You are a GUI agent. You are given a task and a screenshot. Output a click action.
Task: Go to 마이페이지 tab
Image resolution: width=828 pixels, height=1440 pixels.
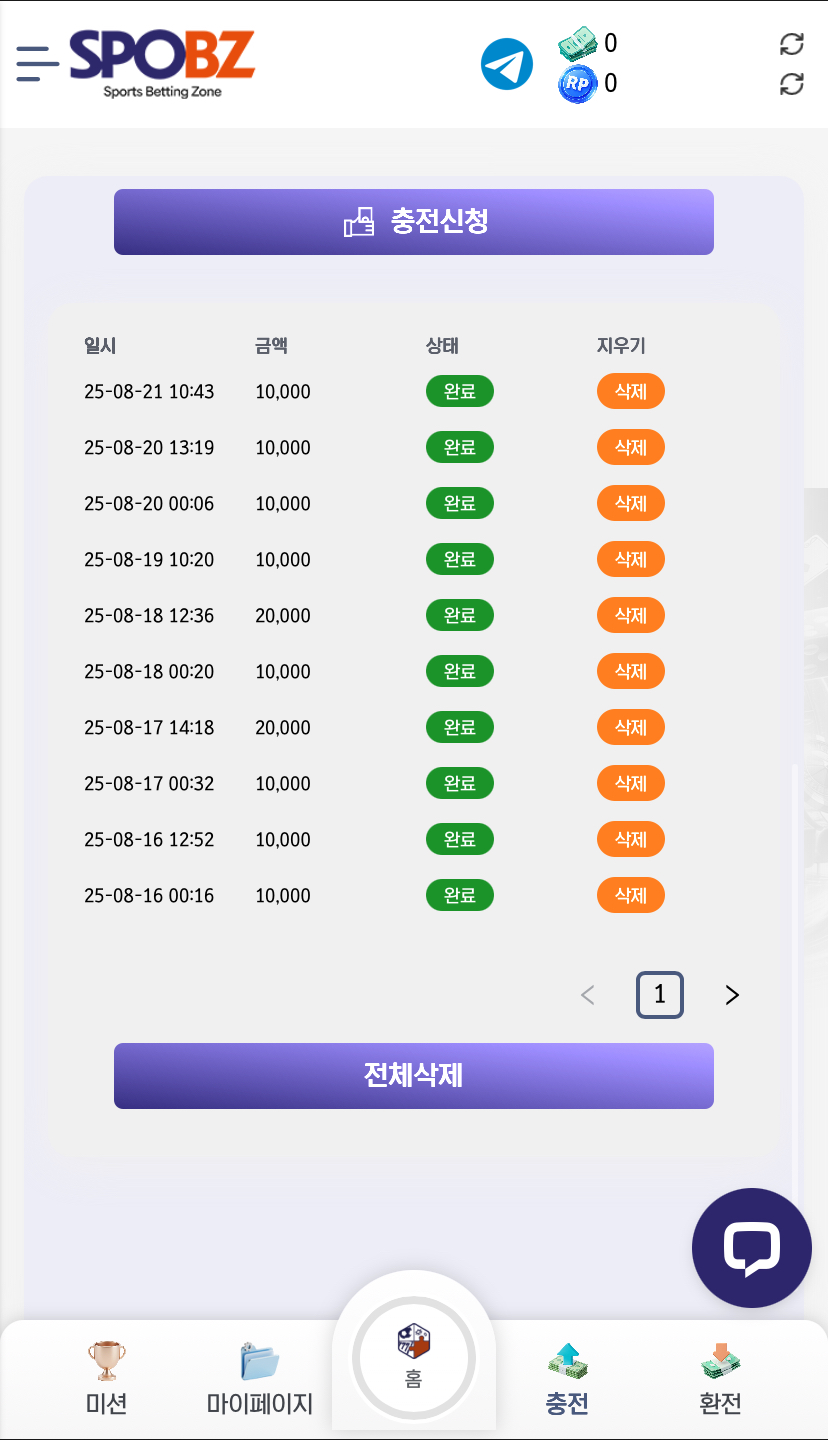tap(260, 1380)
